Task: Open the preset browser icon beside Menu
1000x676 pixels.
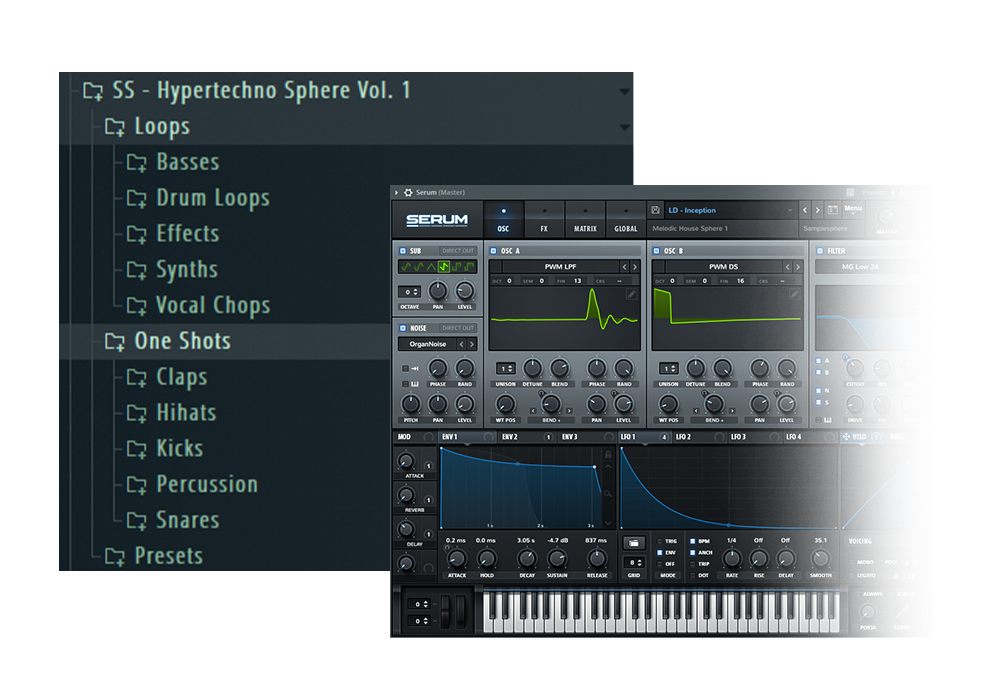Action: (x=832, y=211)
